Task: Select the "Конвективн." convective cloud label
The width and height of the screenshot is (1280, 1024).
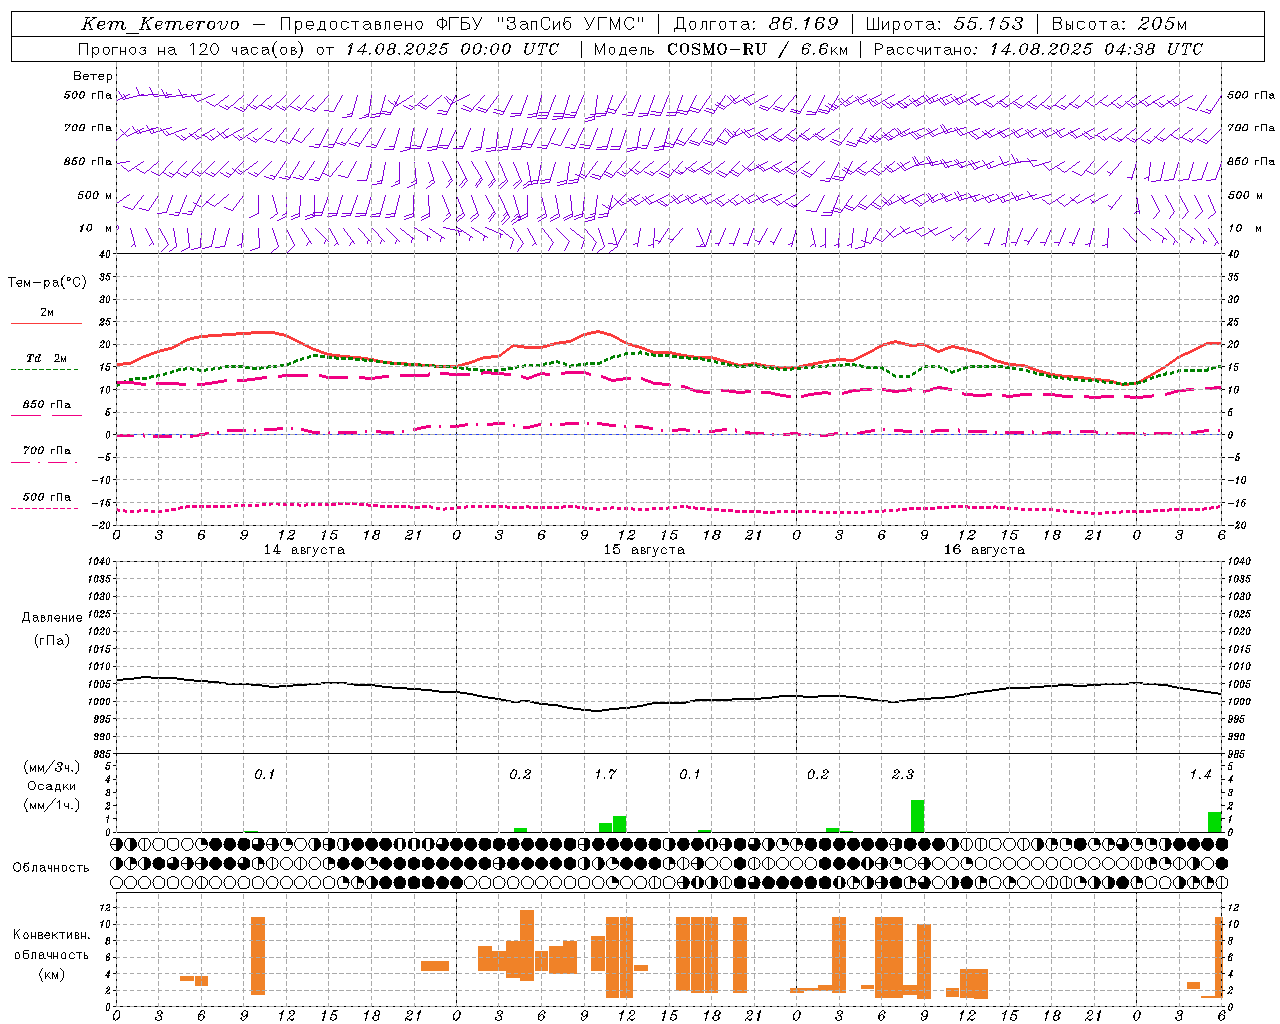Action: 52,935
